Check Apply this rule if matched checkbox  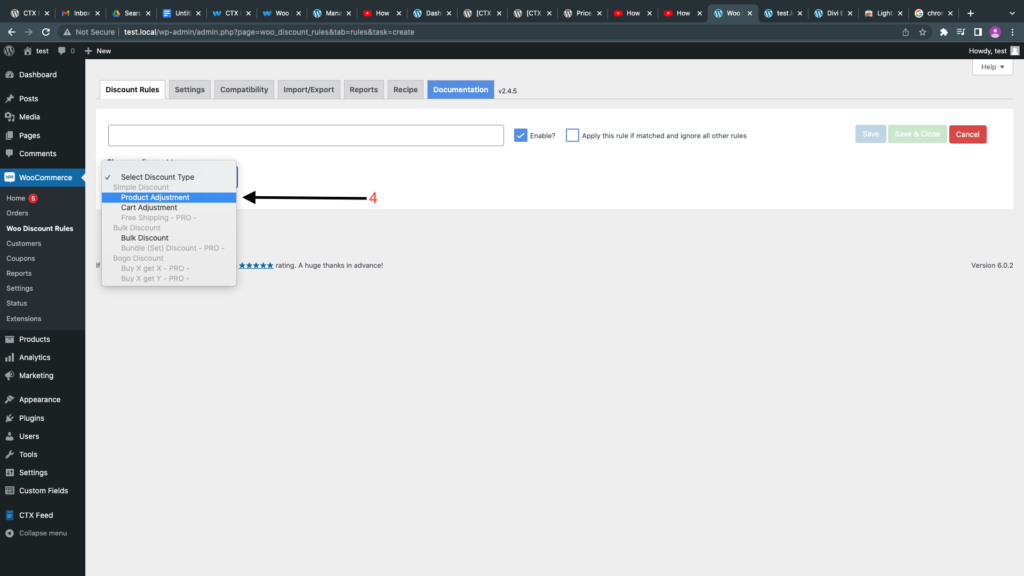pos(572,135)
